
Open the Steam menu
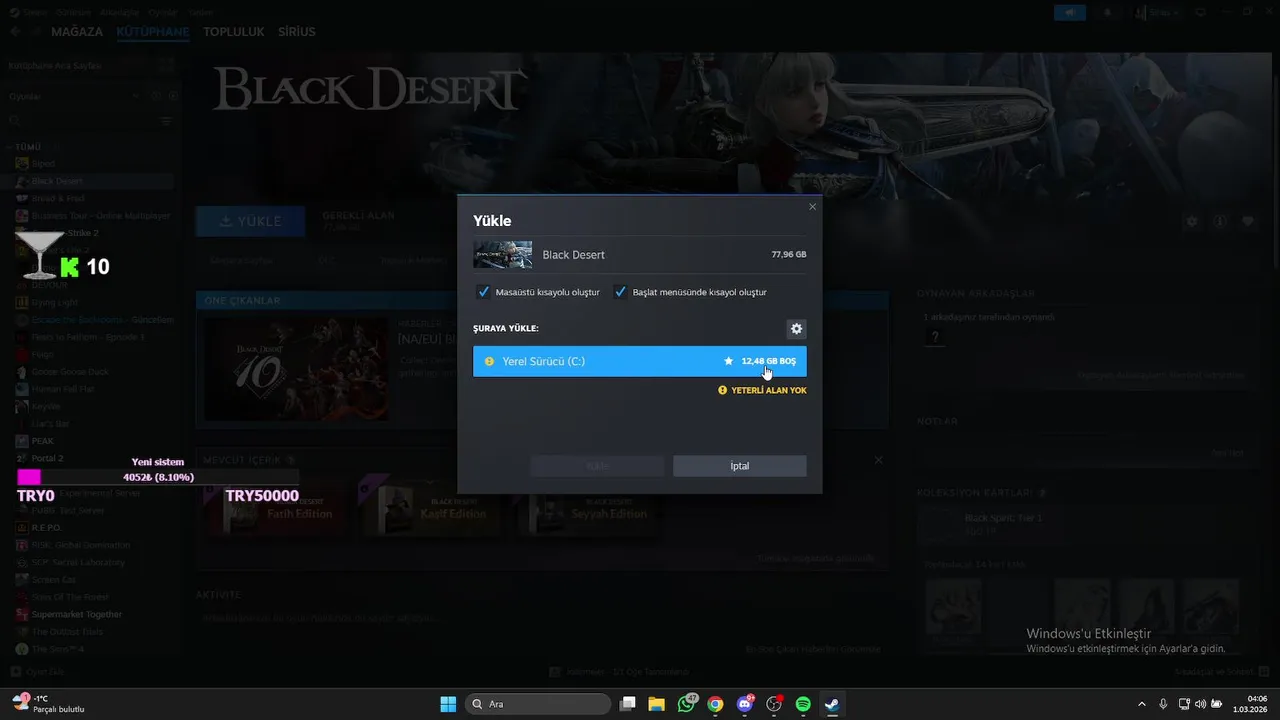(x=36, y=12)
